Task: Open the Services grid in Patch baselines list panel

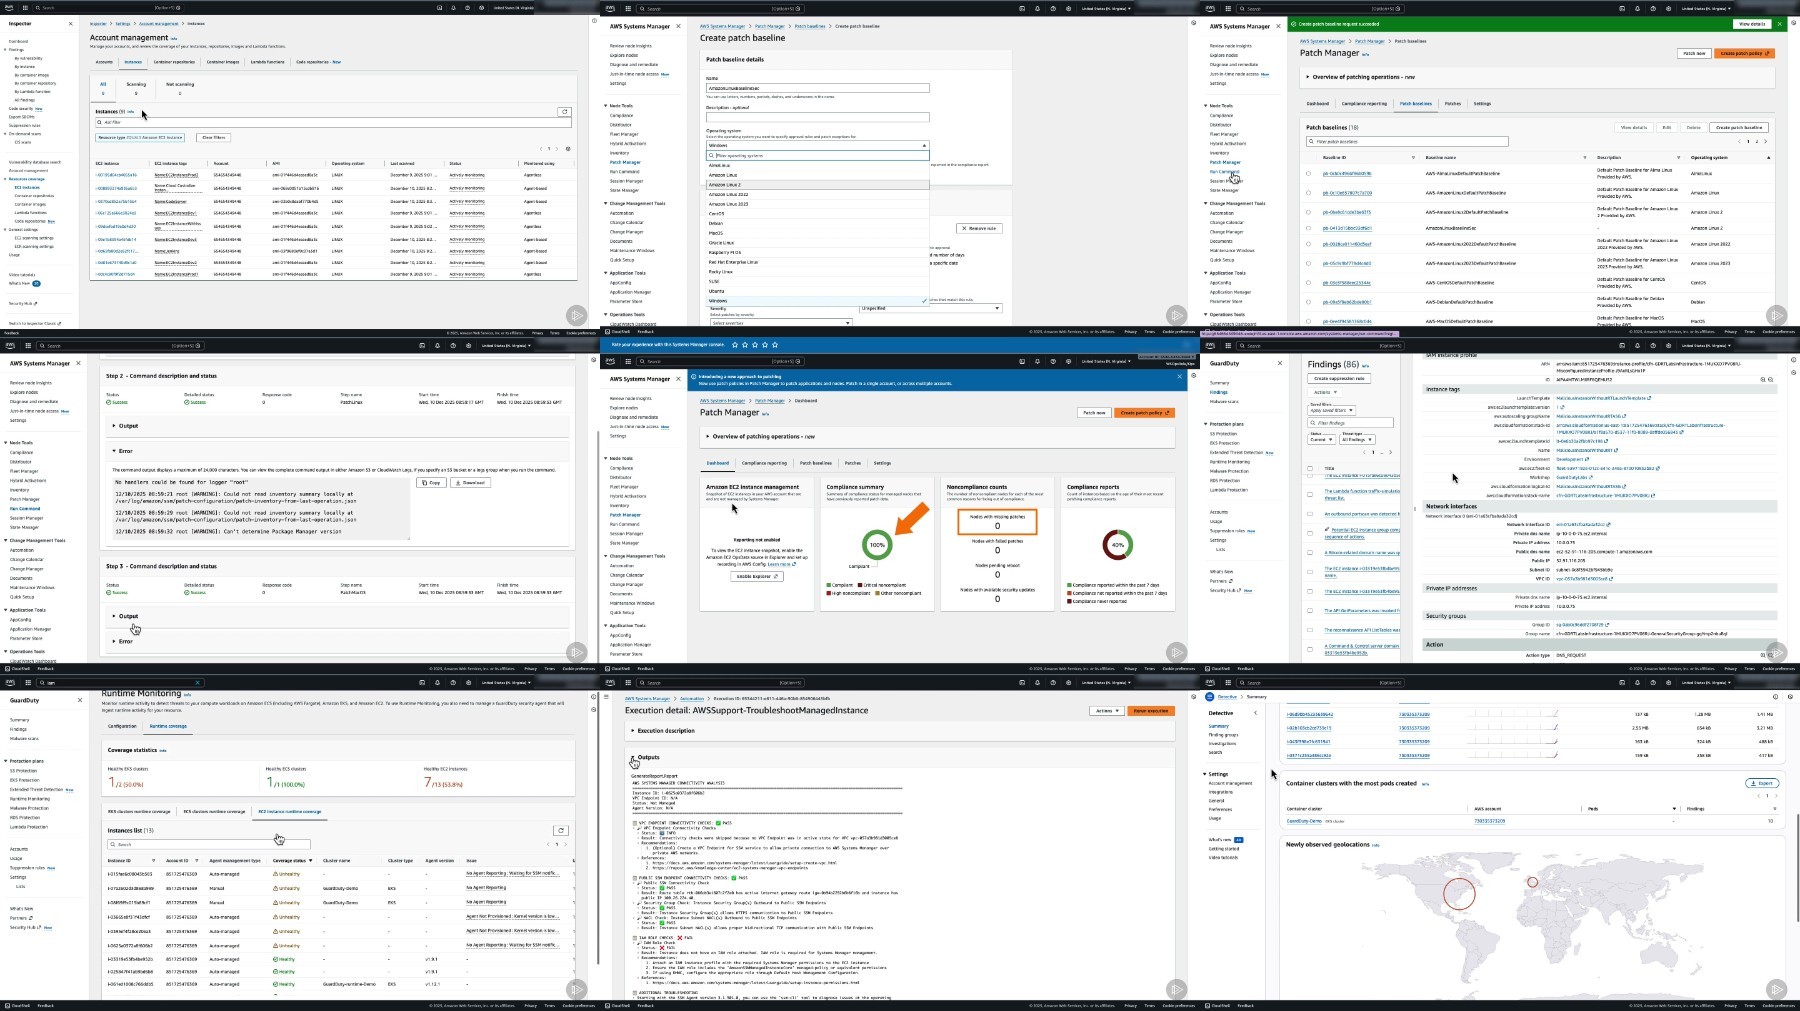Action: click(x=1227, y=8)
